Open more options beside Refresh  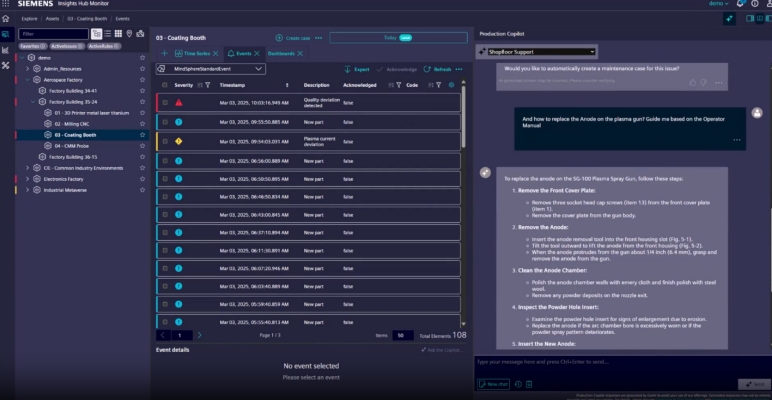tap(459, 69)
